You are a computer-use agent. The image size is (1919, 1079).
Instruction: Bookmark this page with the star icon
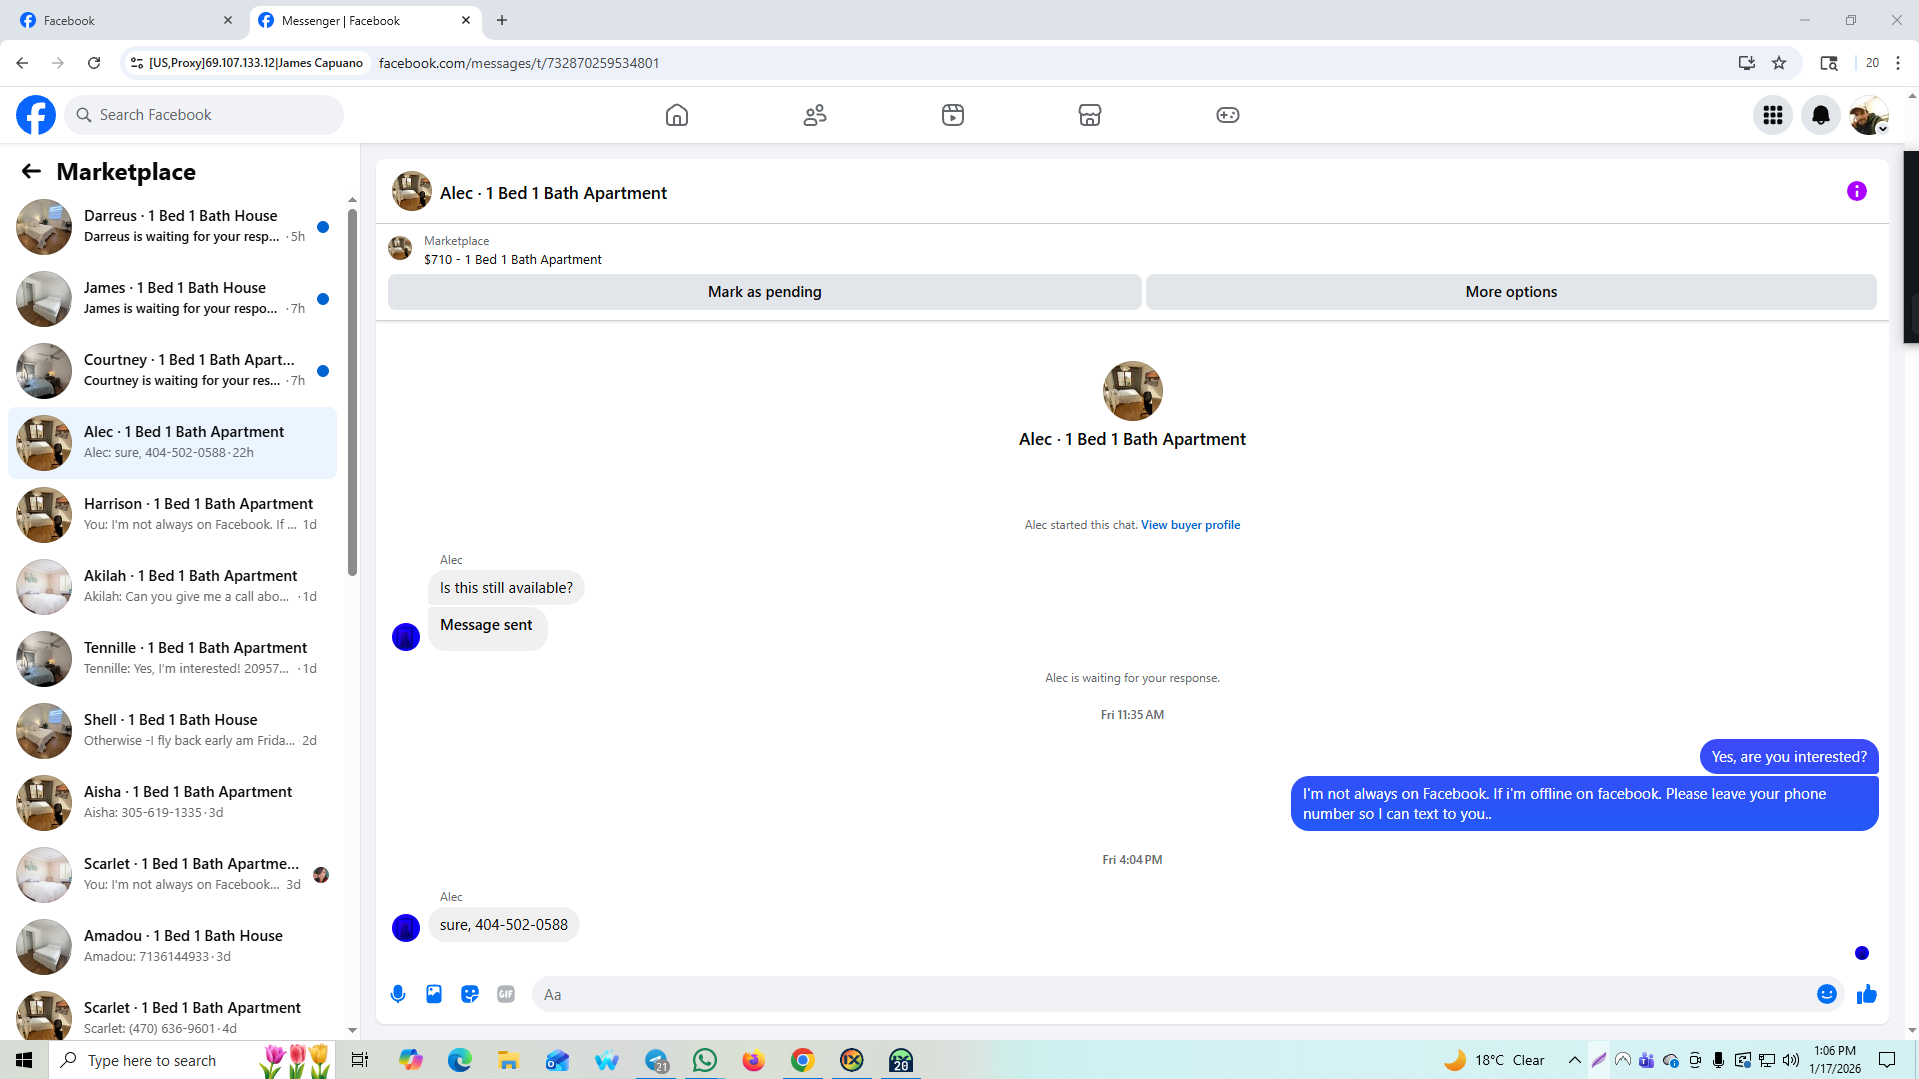click(x=1779, y=63)
